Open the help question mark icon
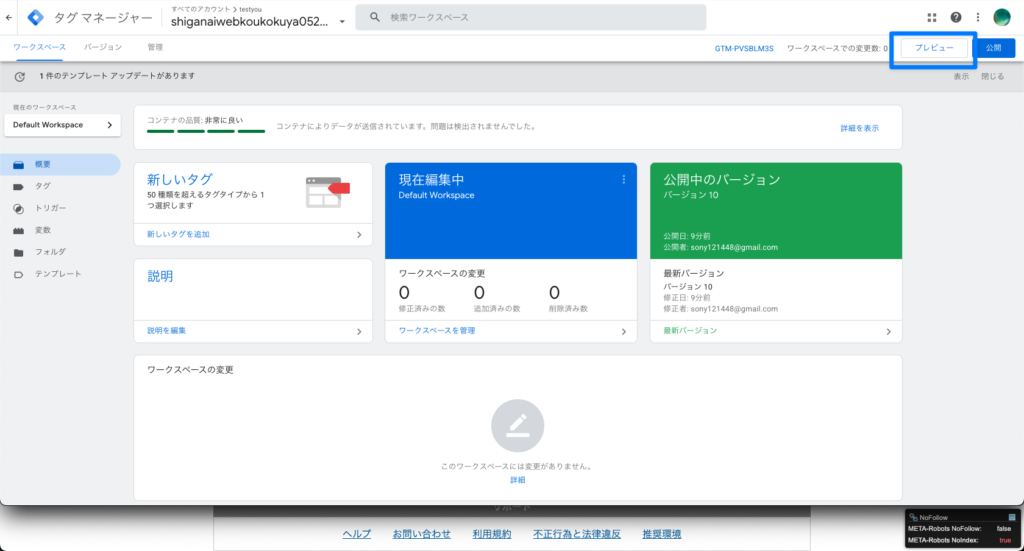1024x551 pixels. 956,17
